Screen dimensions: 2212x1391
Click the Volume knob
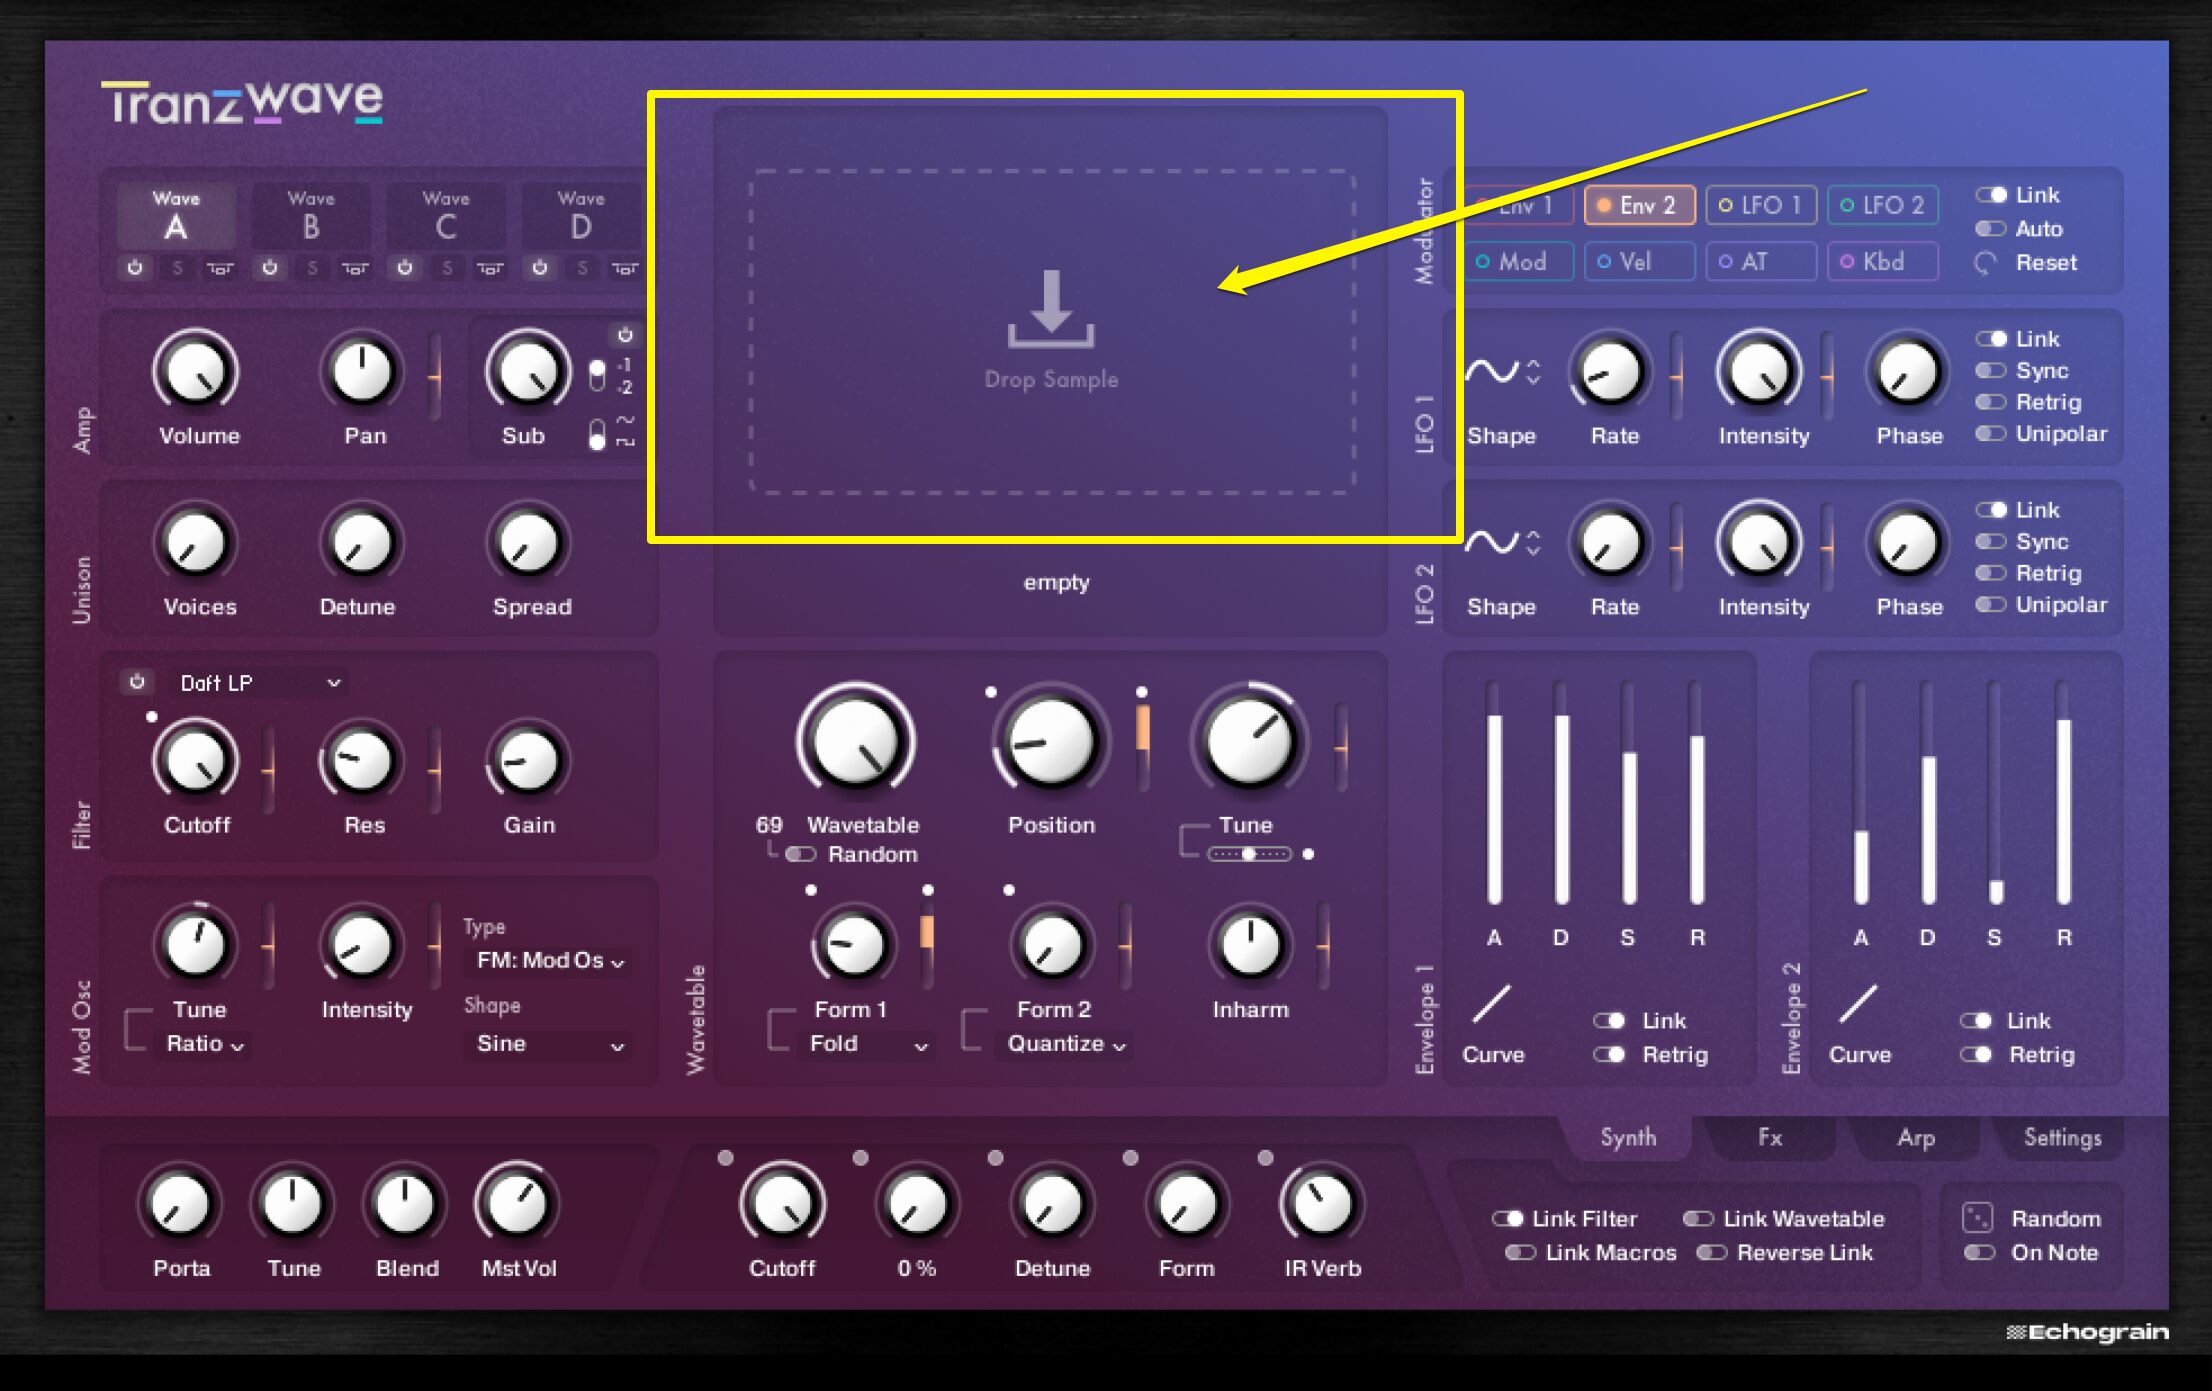click(196, 371)
